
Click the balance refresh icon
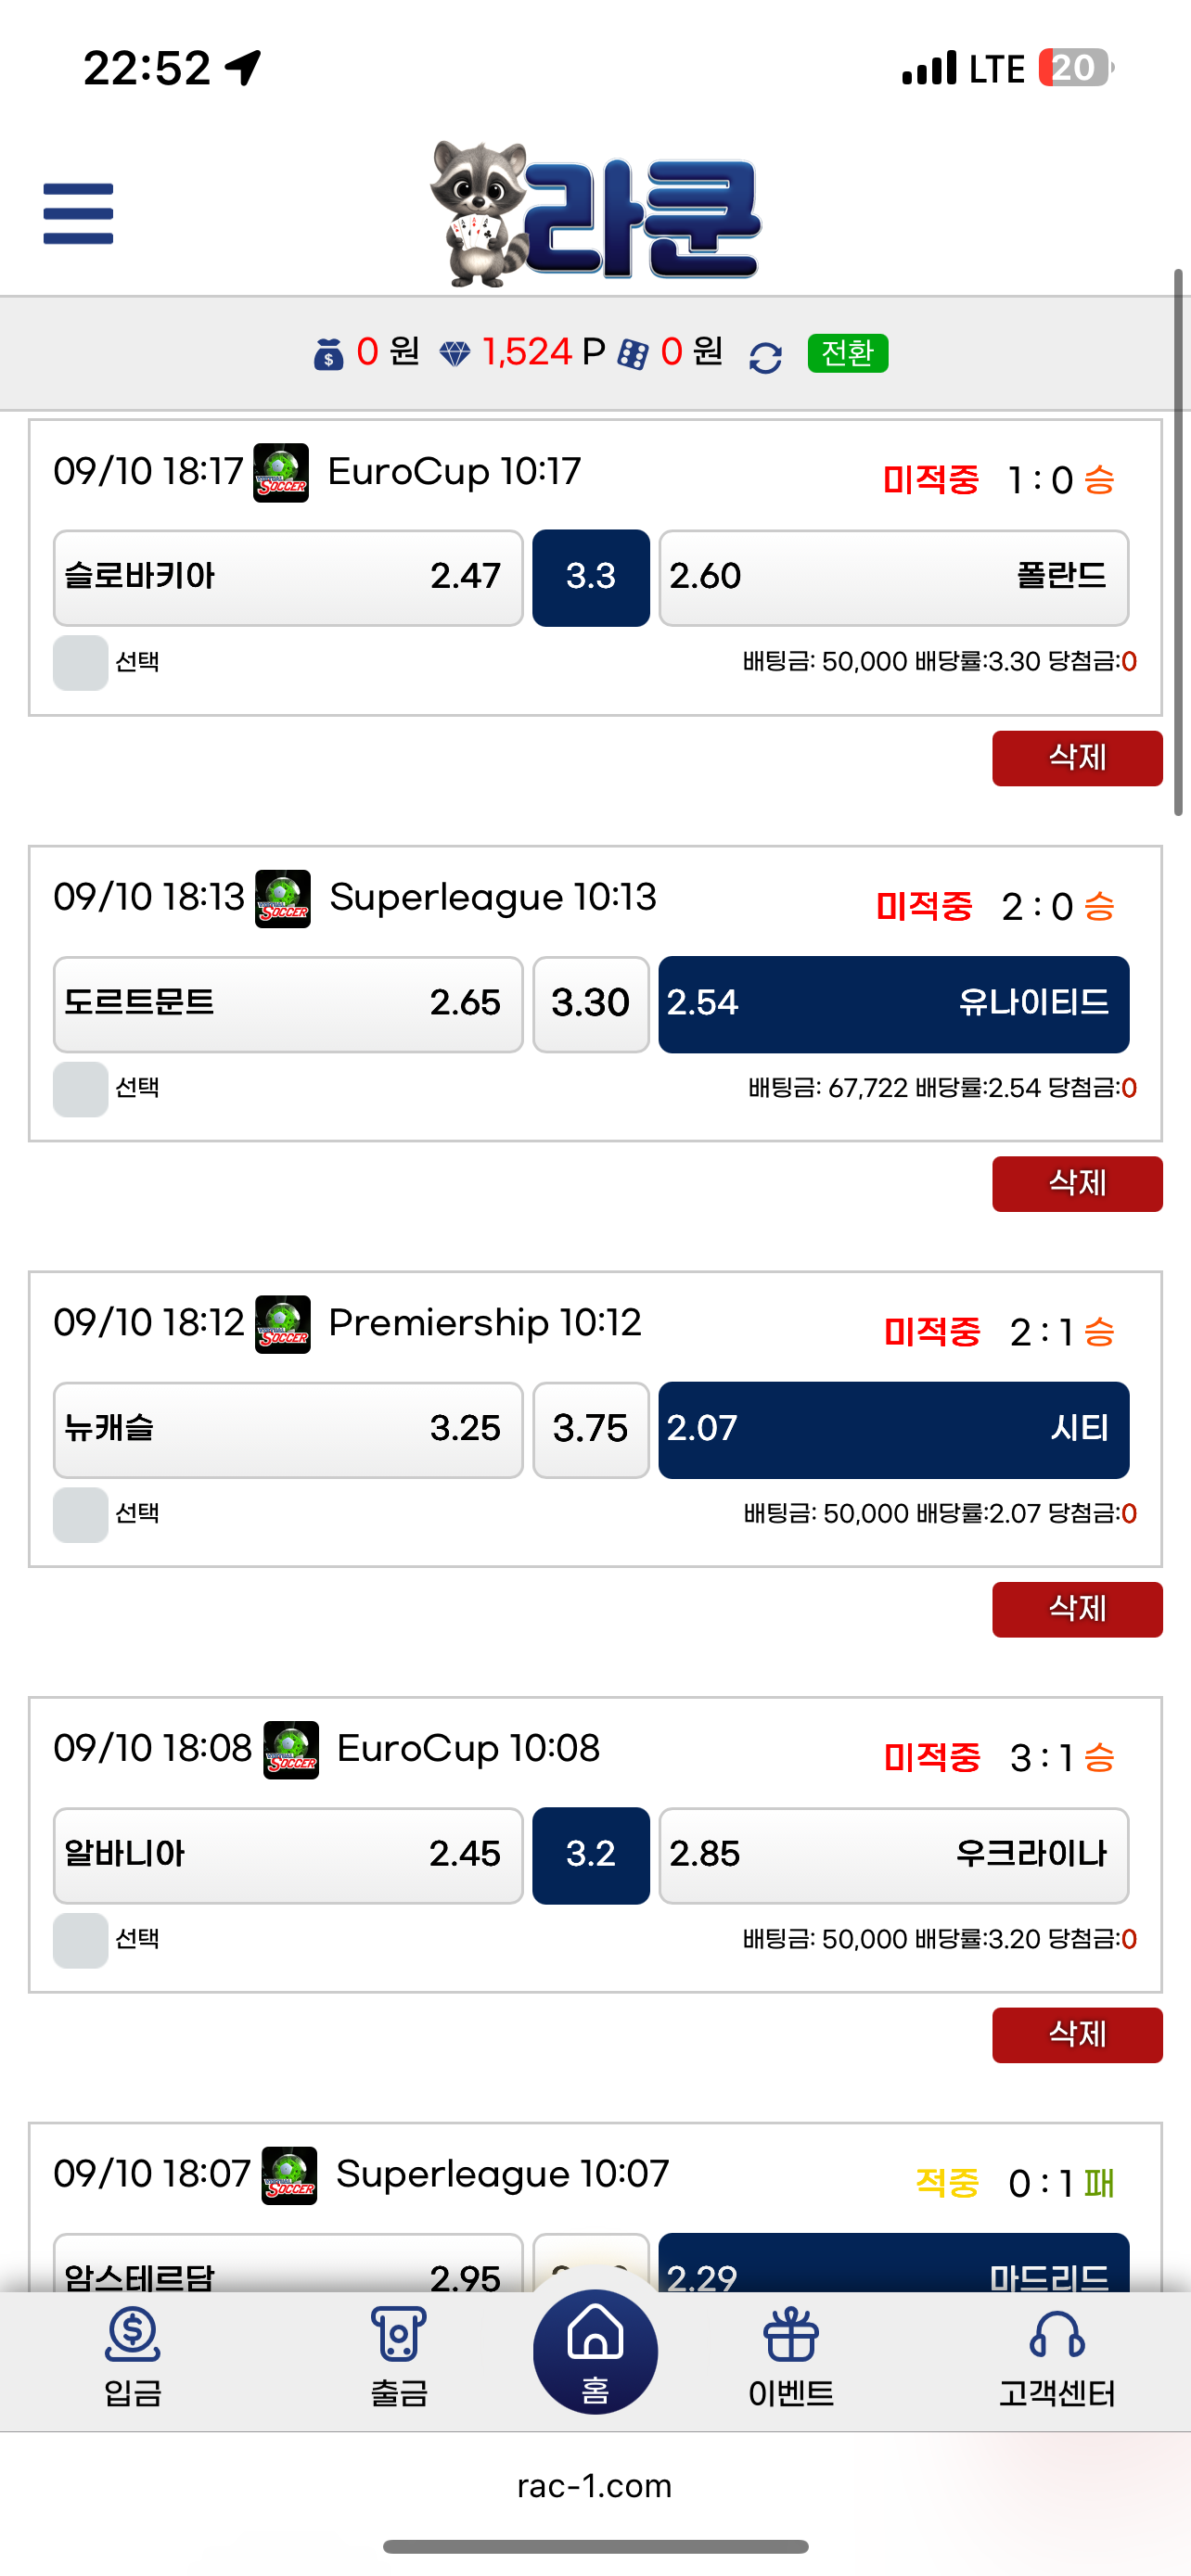(x=765, y=357)
